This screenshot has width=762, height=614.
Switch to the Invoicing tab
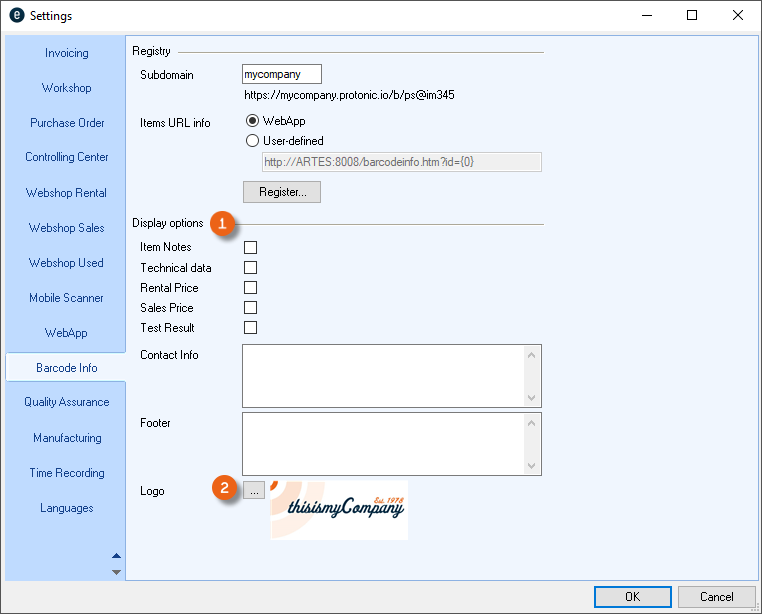(x=66, y=53)
